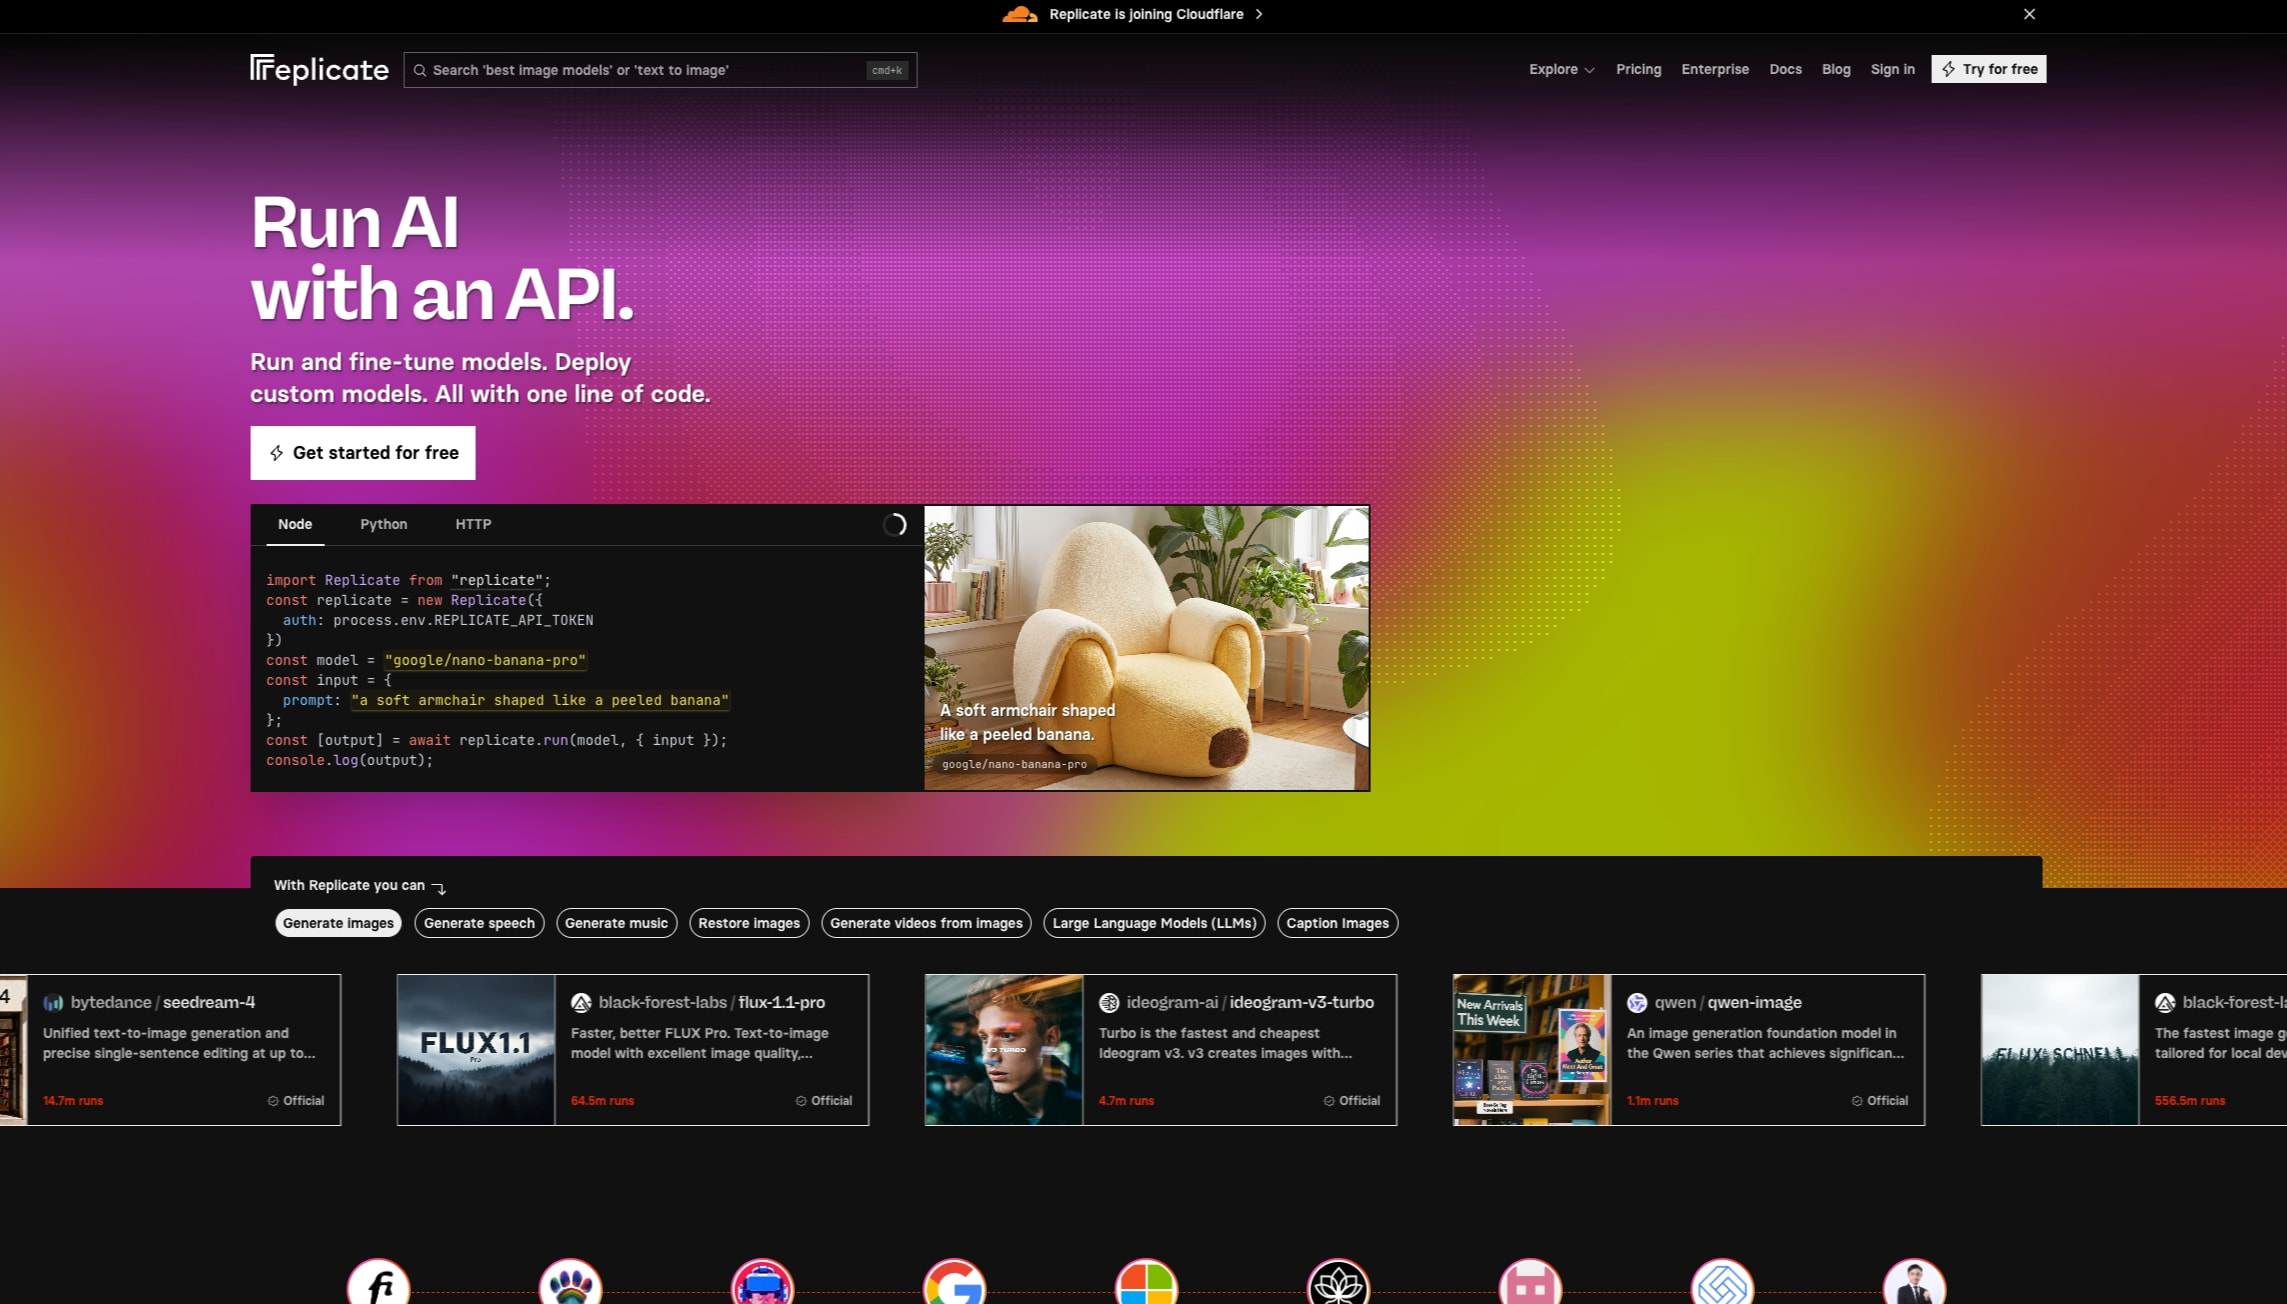Open qwen / qwen-image model
The width and height of the screenshot is (2287, 1304).
click(1728, 1002)
